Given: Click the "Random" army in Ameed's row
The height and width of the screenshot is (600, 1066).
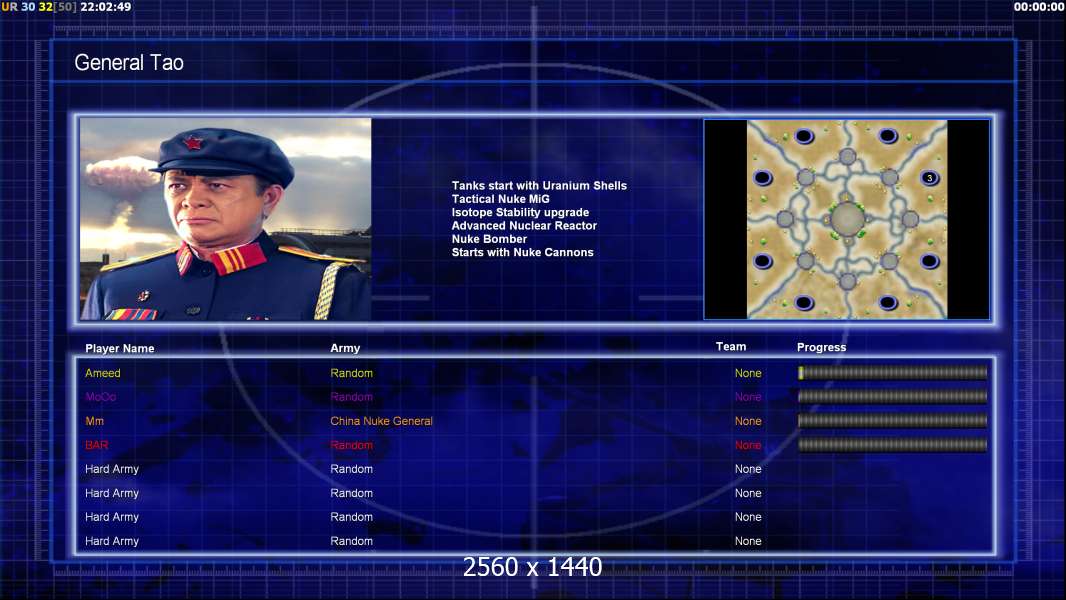Looking at the screenshot, I should (351, 373).
